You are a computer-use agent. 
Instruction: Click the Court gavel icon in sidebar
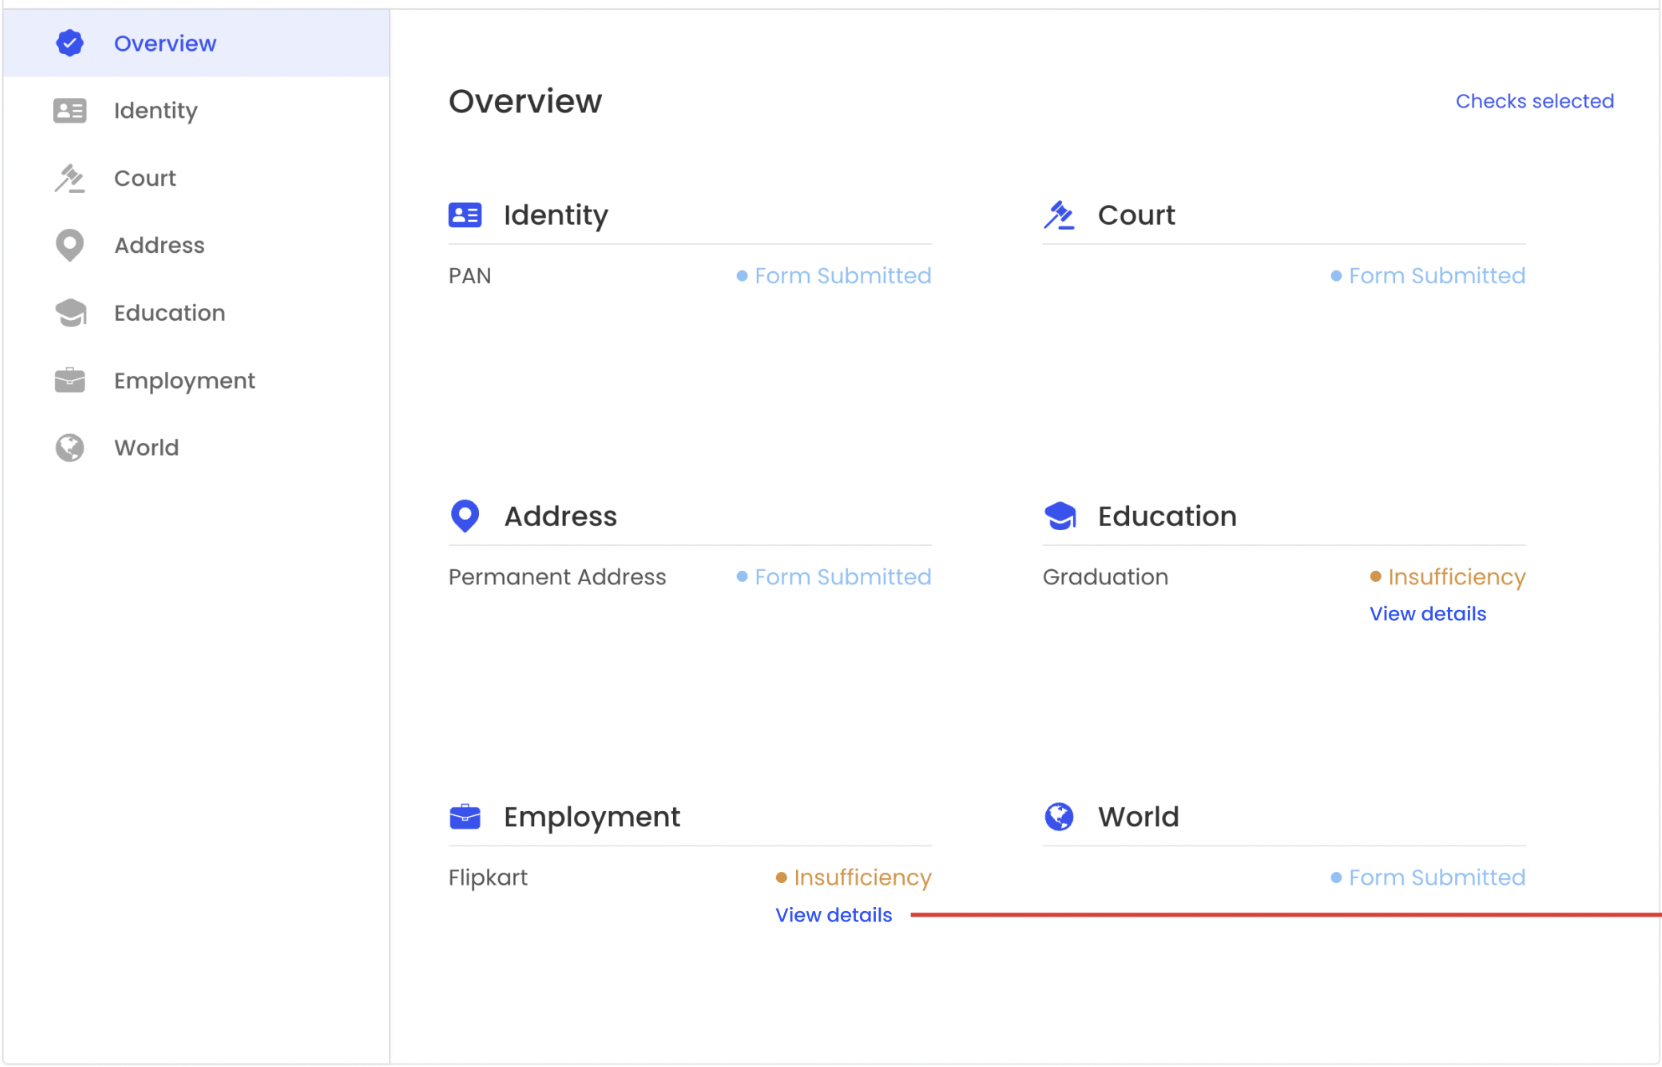click(x=70, y=178)
